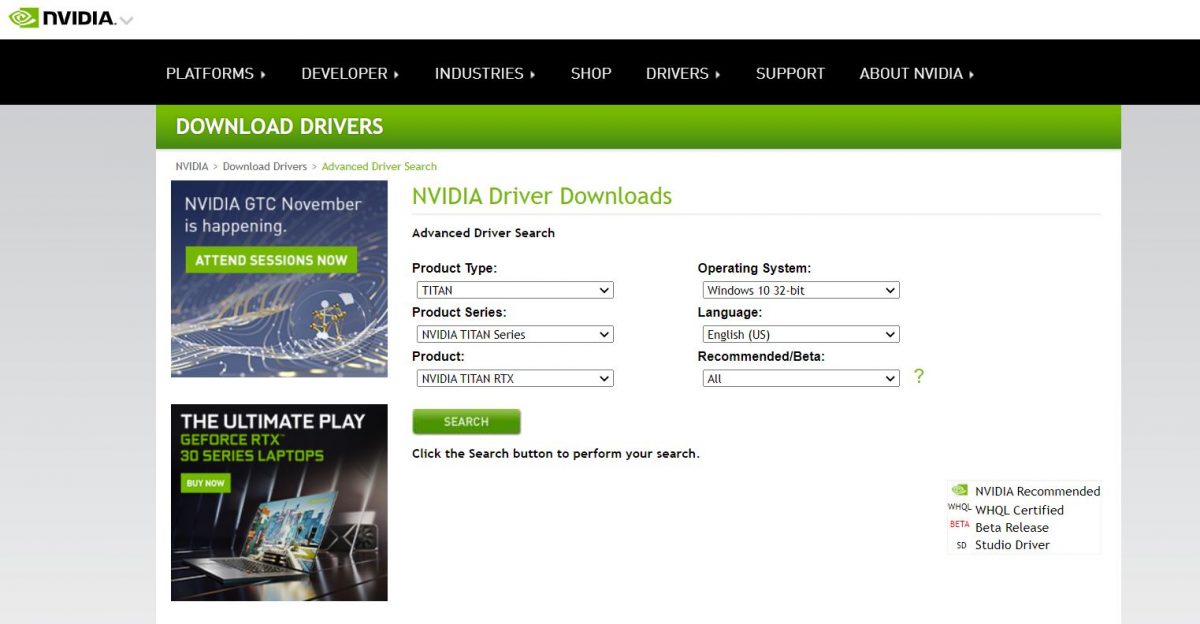1200x624 pixels.
Task: Open the Product Series dropdown
Action: coord(515,334)
